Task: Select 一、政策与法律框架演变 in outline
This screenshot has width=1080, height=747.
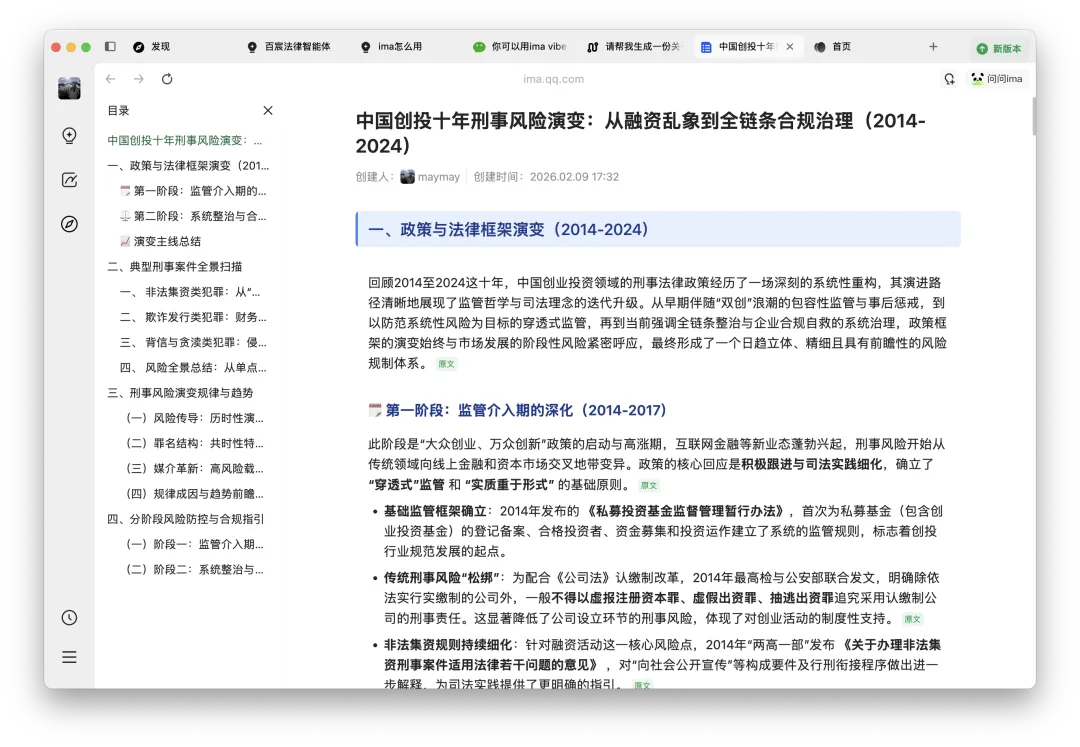Action: tap(188, 165)
